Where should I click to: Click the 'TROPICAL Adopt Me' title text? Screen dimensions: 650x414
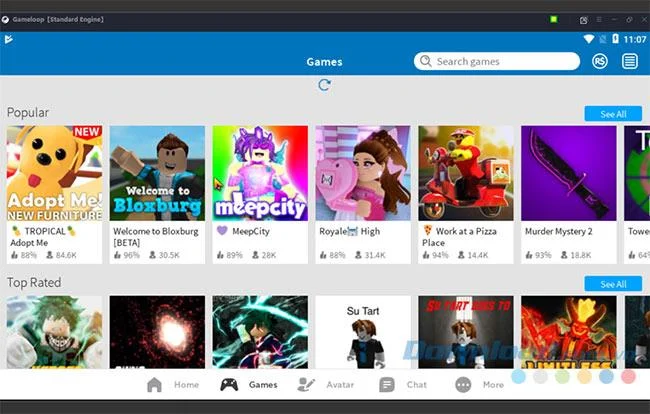(44, 237)
